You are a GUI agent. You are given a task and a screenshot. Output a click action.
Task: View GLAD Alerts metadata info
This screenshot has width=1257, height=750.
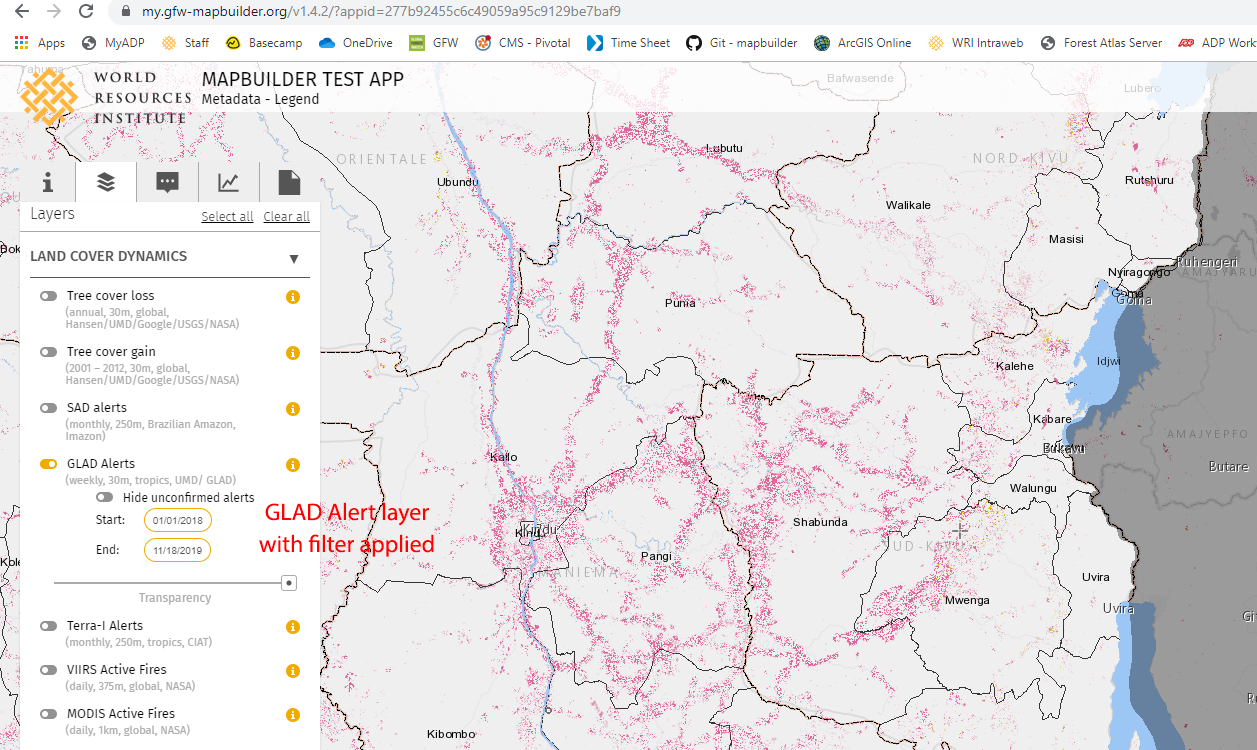click(292, 464)
